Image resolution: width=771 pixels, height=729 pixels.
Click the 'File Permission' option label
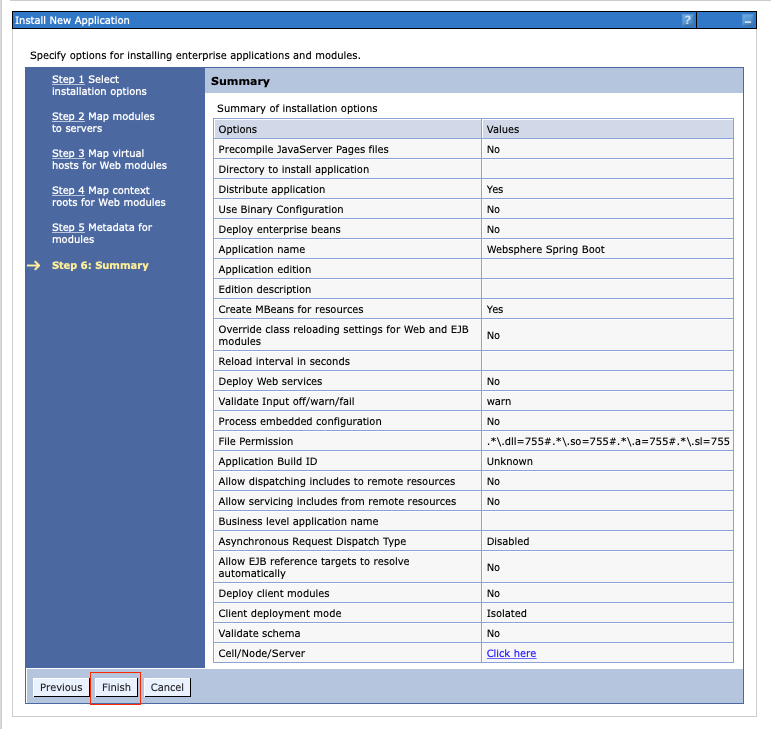pos(256,441)
